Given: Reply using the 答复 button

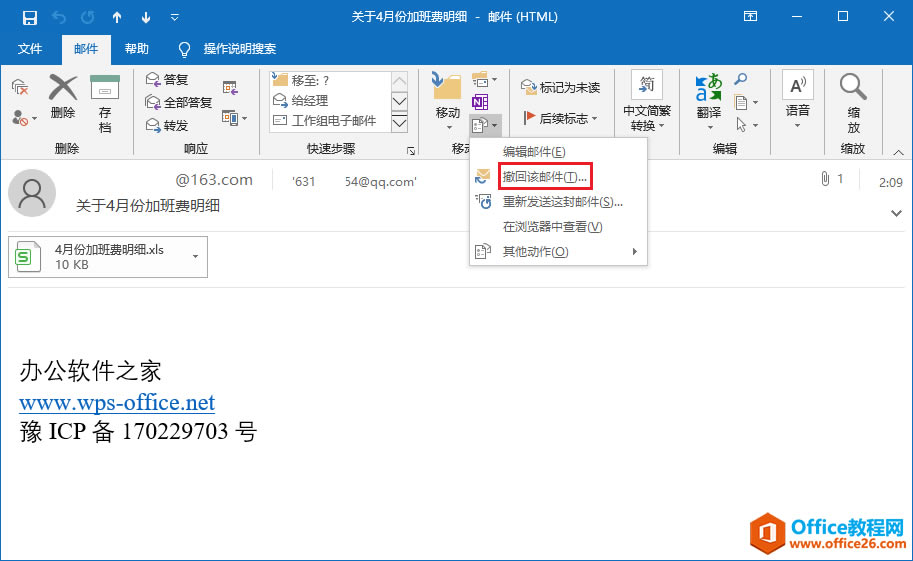Looking at the screenshot, I should point(167,79).
